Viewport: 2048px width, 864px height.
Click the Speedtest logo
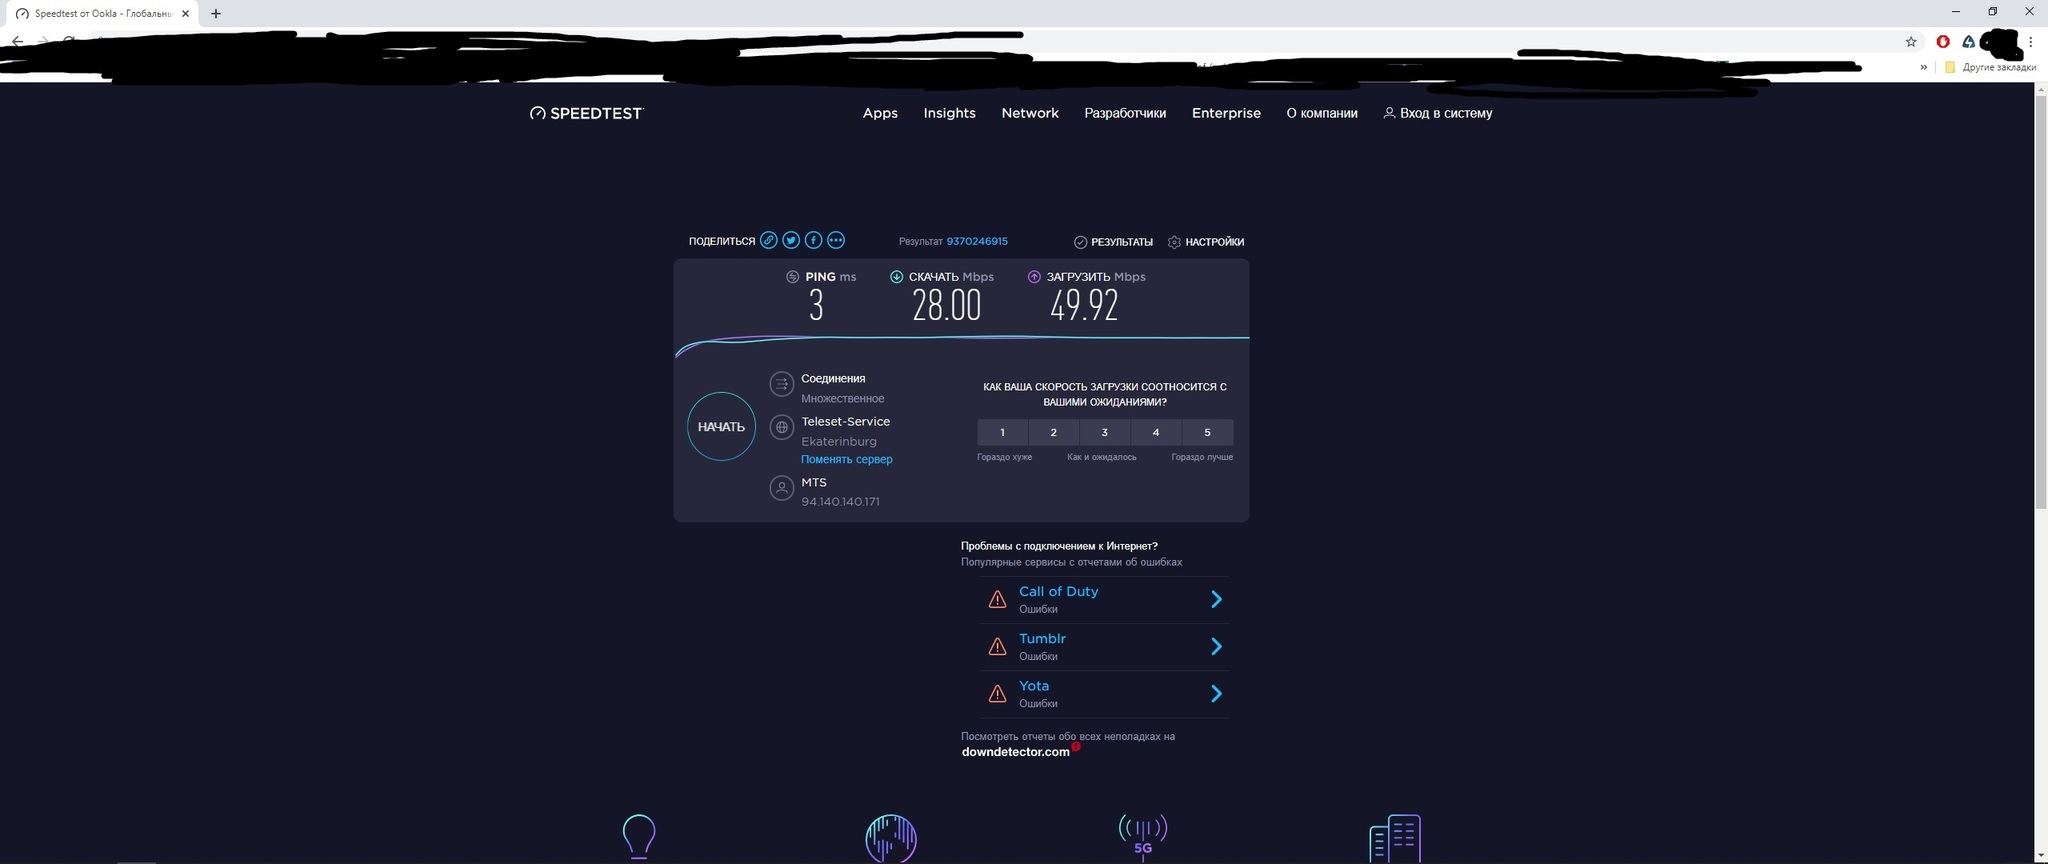(x=587, y=113)
